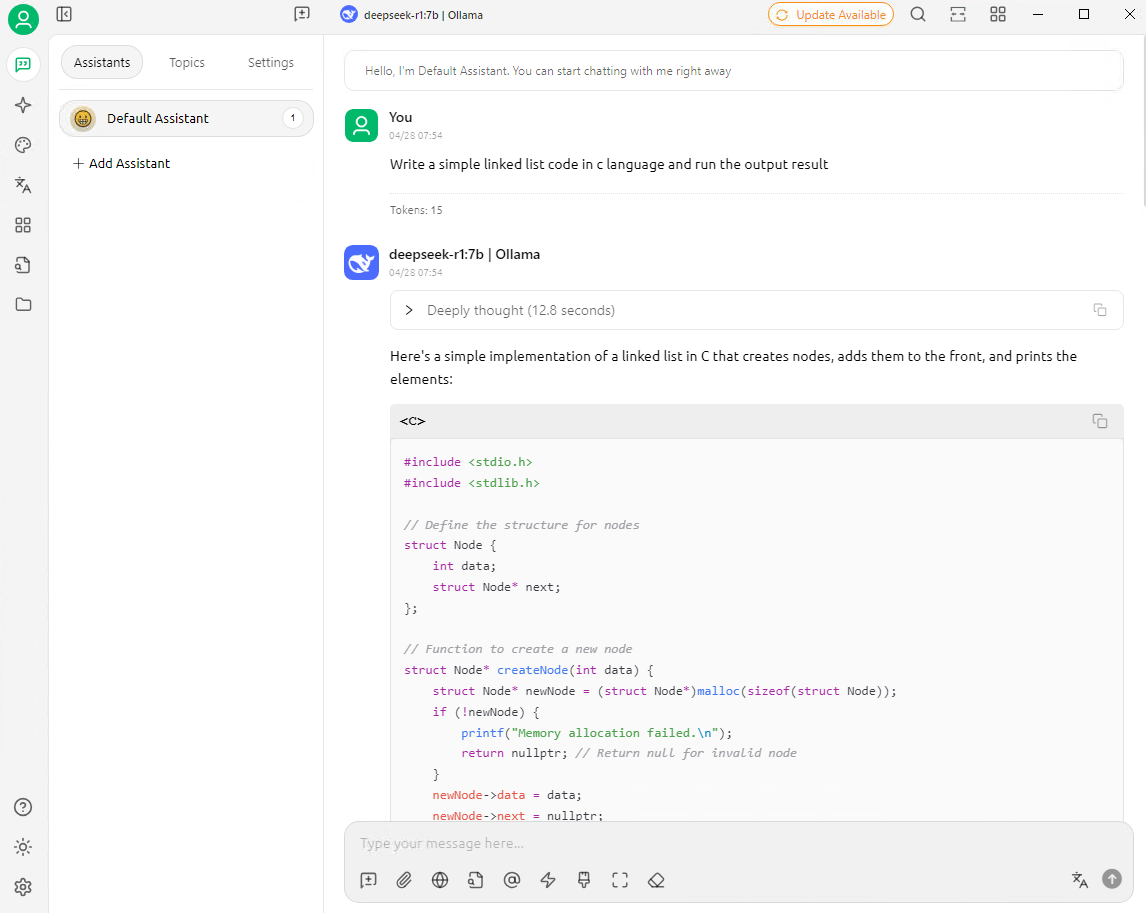Open the deepseek-r1:7b model selector
The height and width of the screenshot is (913, 1146).
coord(411,15)
